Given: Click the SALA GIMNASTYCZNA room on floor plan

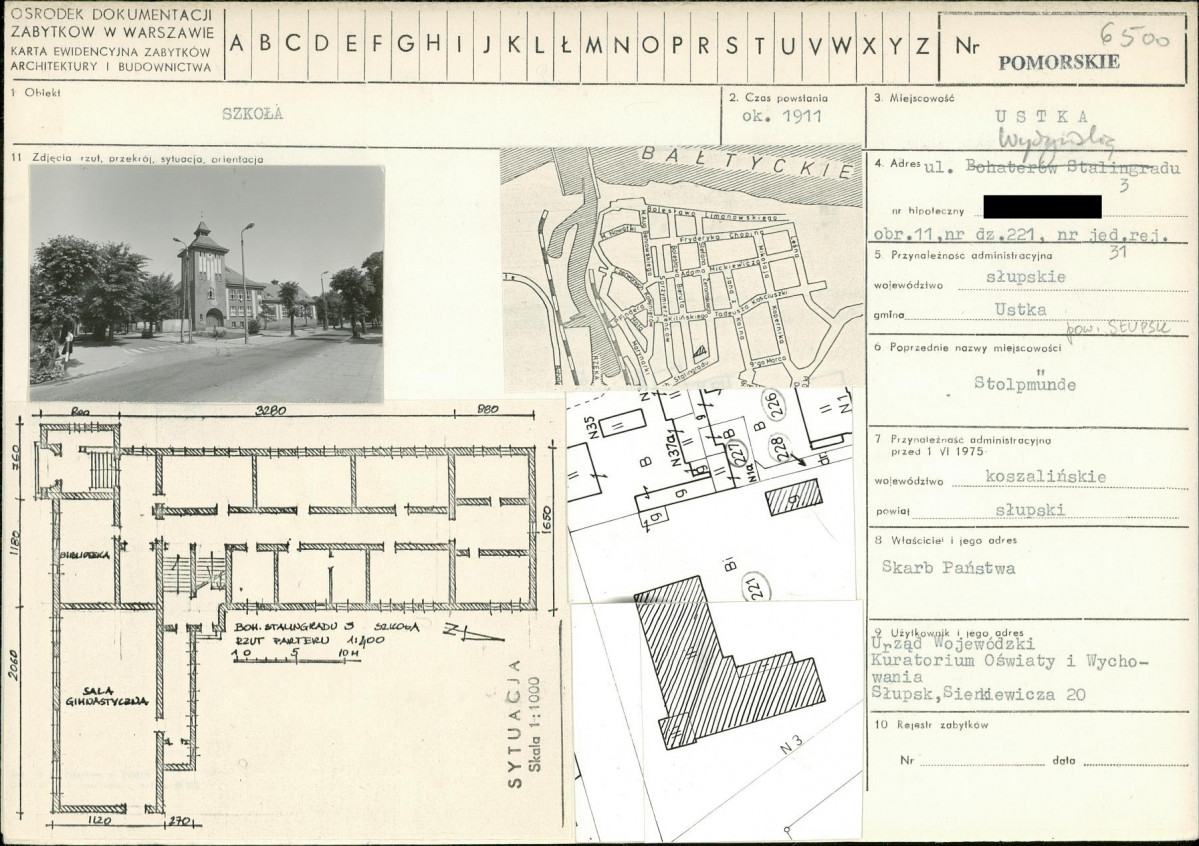Looking at the screenshot, I should pyautogui.click(x=106, y=696).
